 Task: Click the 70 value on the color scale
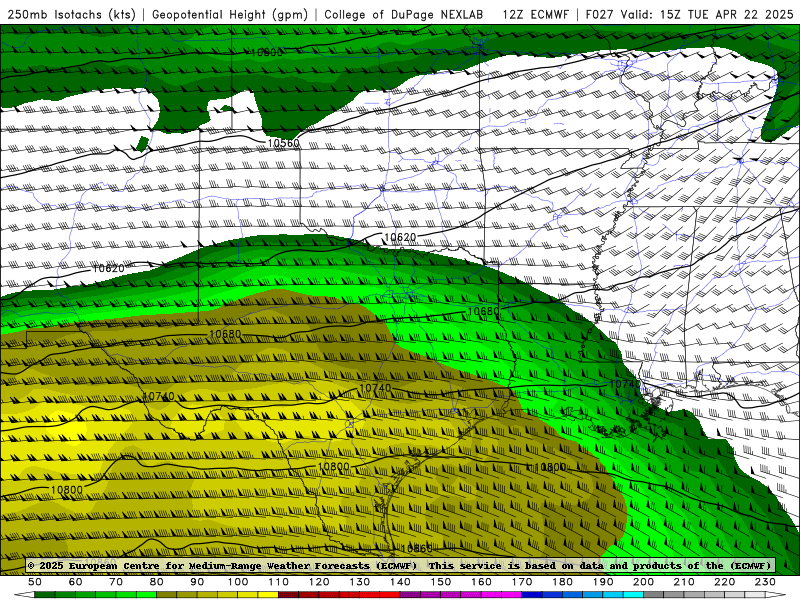click(x=116, y=582)
